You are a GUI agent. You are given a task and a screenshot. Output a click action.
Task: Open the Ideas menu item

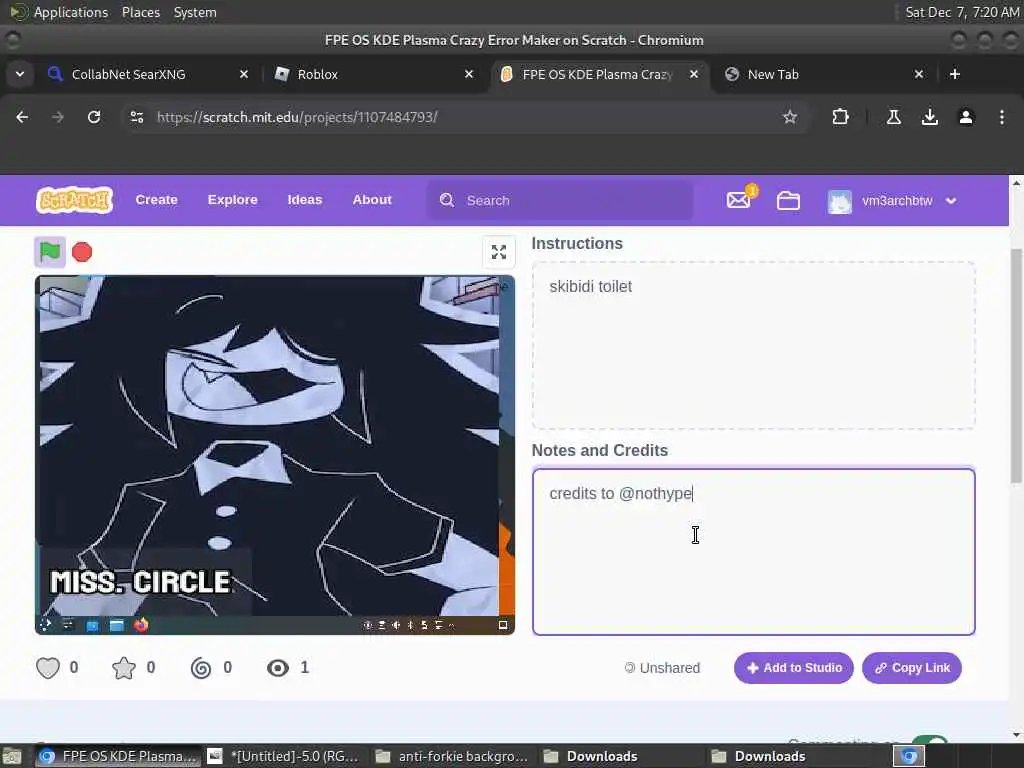(x=305, y=200)
